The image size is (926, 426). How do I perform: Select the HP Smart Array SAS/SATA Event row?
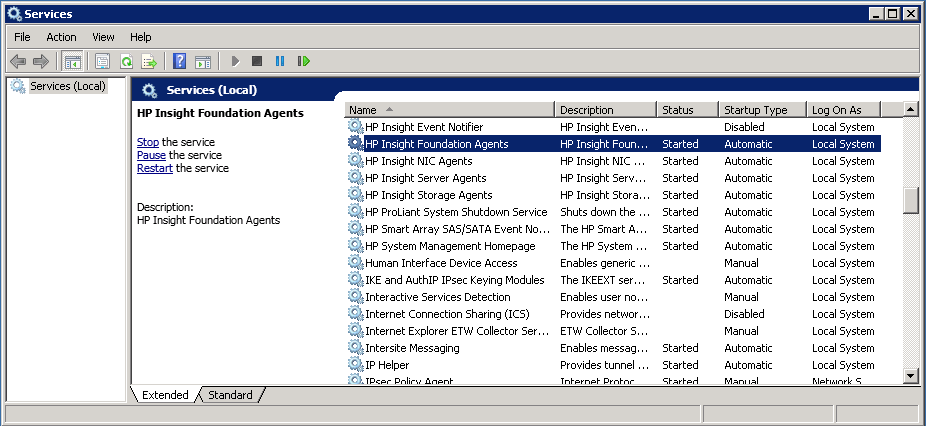tap(614, 229)
